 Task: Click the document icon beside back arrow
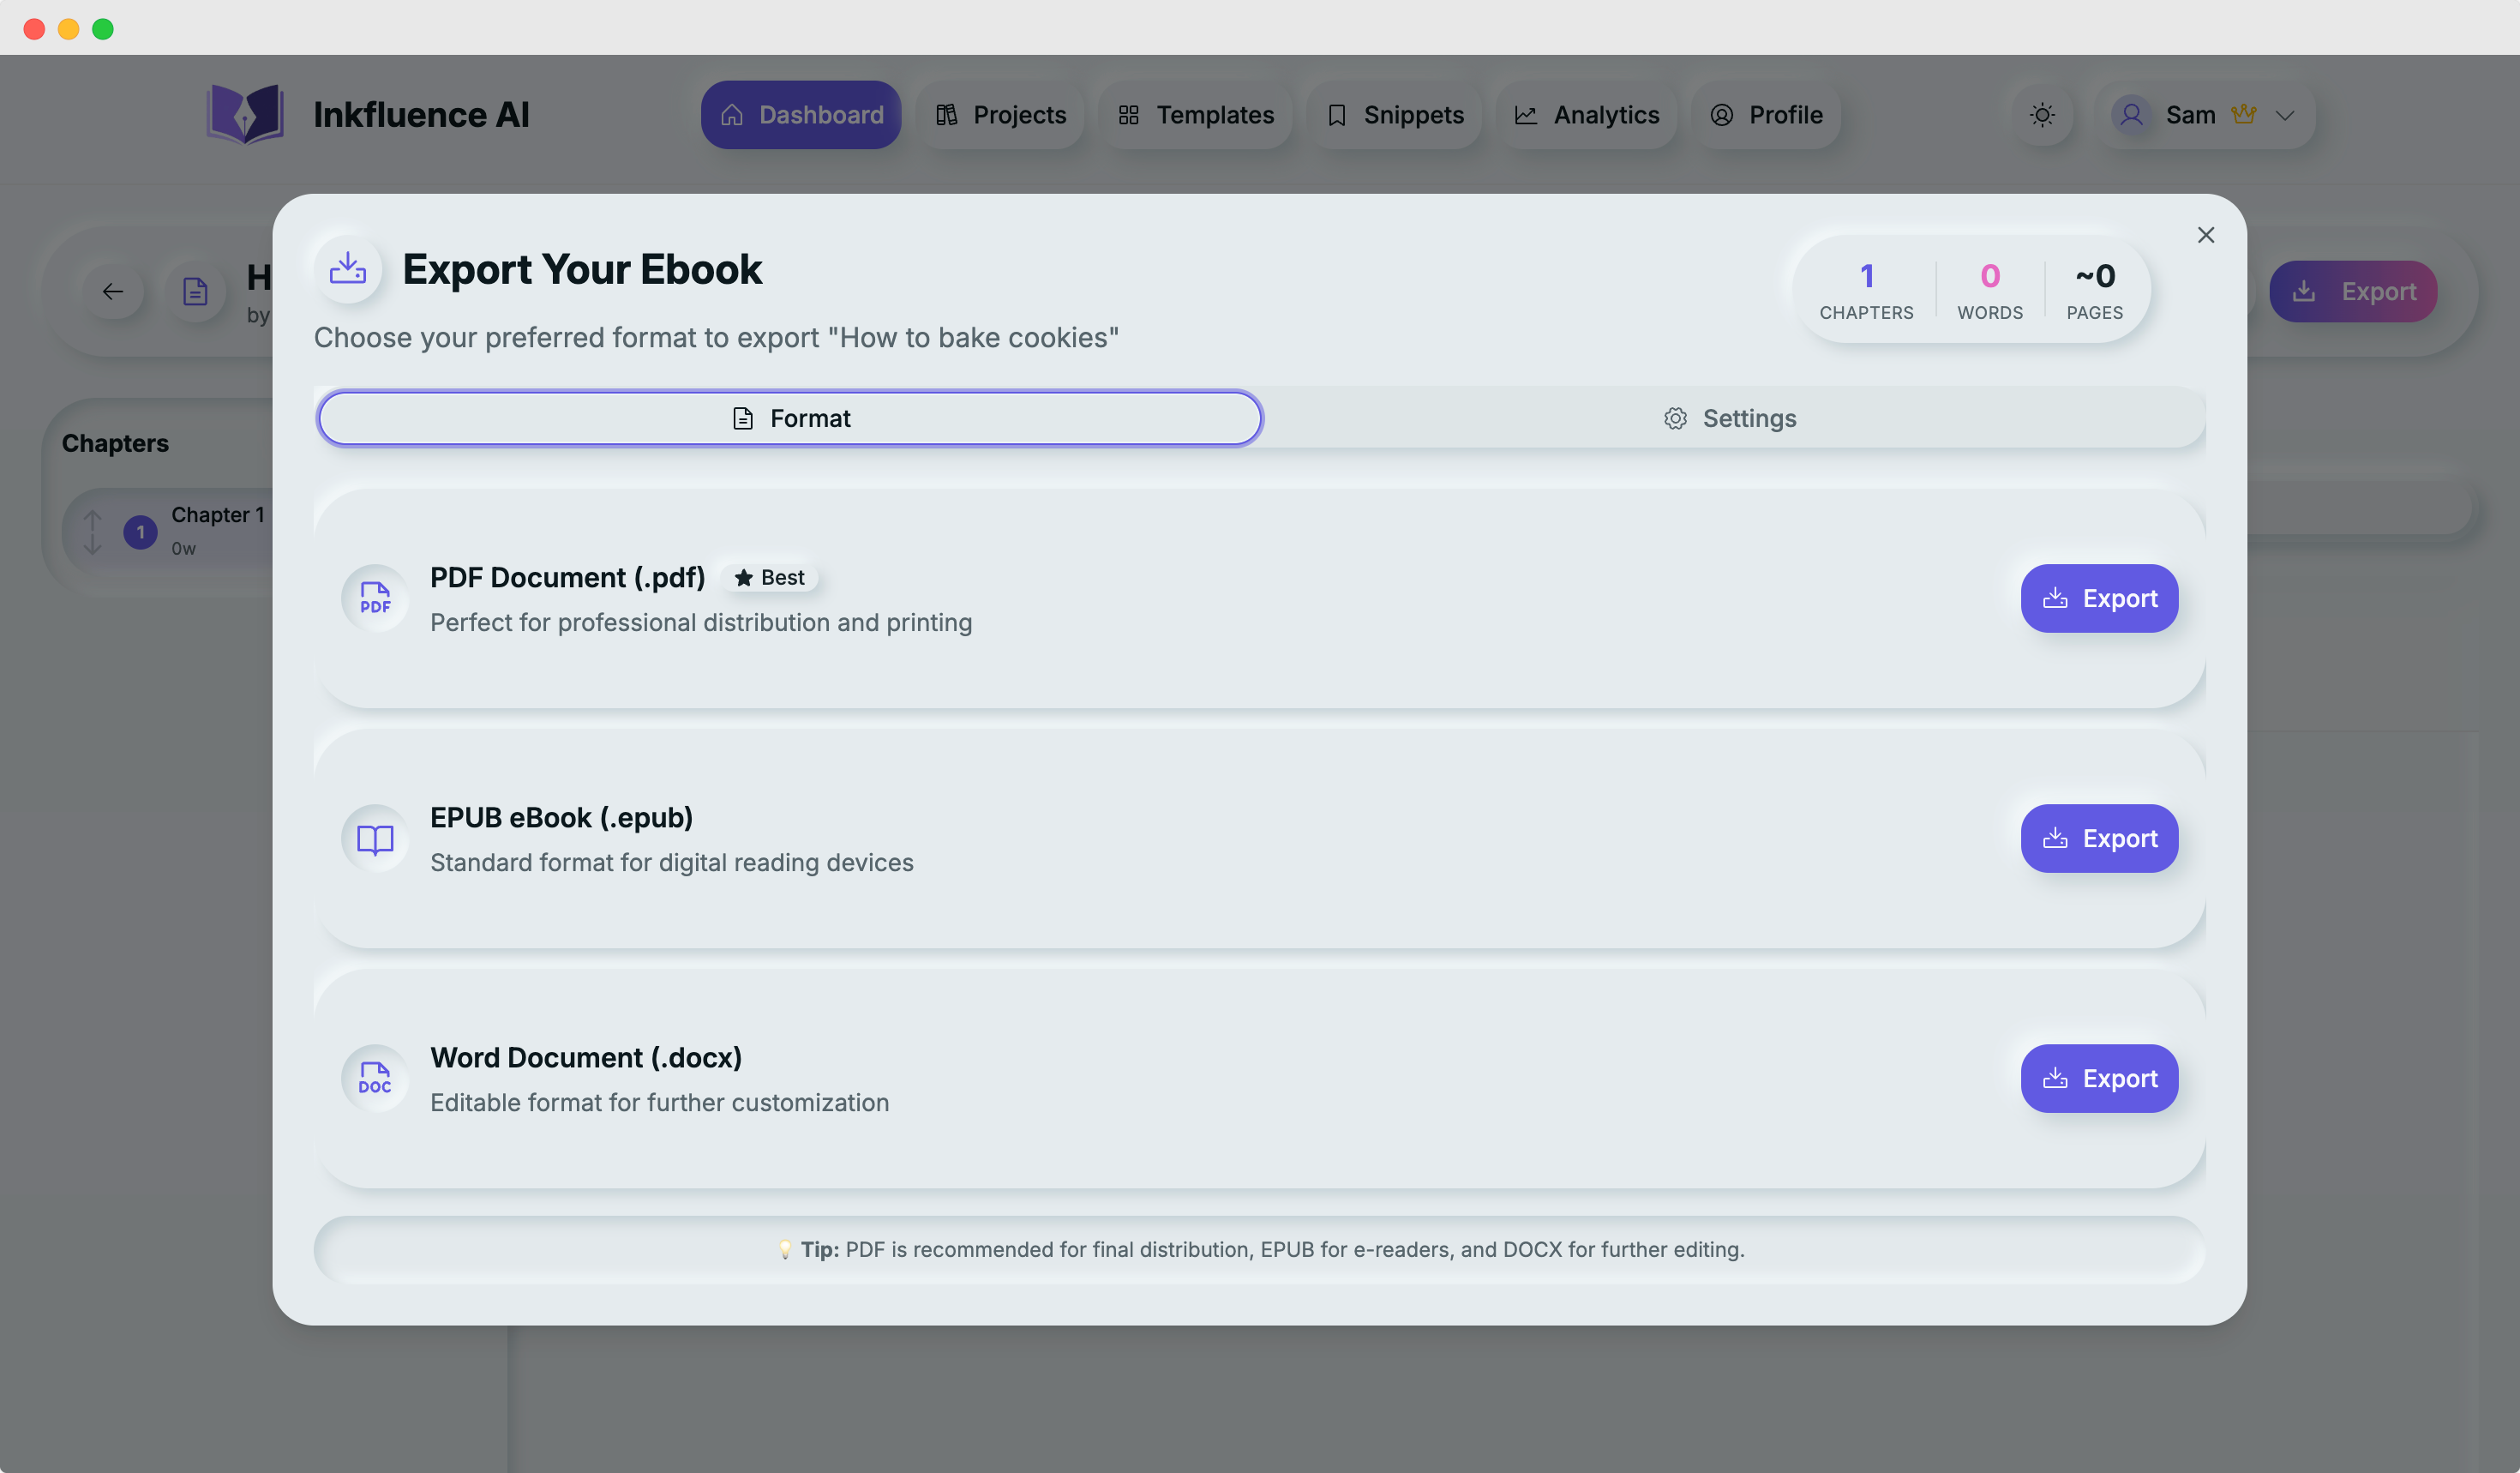[195, 291]
